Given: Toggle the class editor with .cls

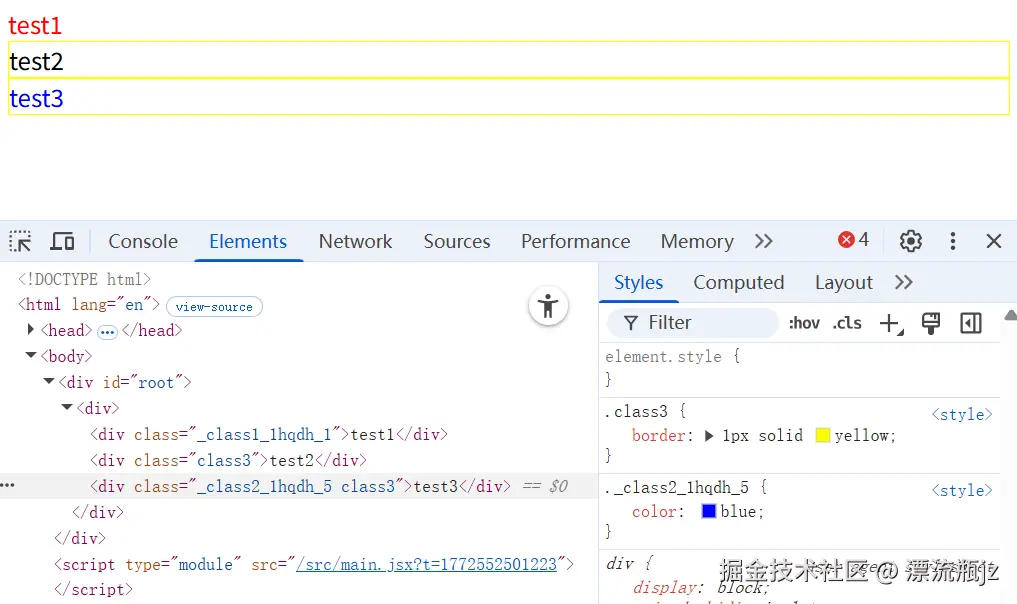Looking at the screenshot, I should (846, 323).
